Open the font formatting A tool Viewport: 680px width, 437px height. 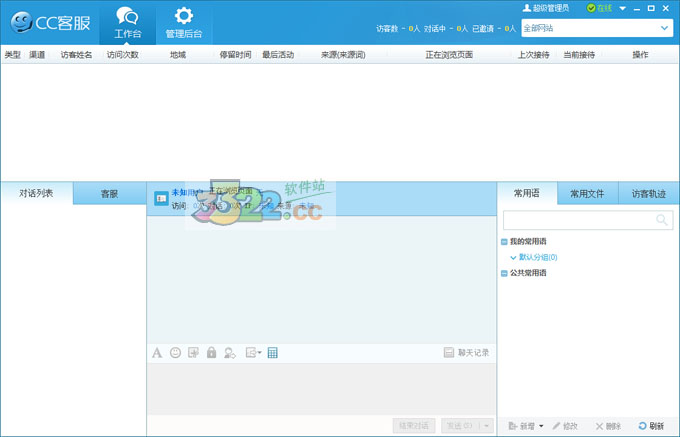[x=157, y=353]
